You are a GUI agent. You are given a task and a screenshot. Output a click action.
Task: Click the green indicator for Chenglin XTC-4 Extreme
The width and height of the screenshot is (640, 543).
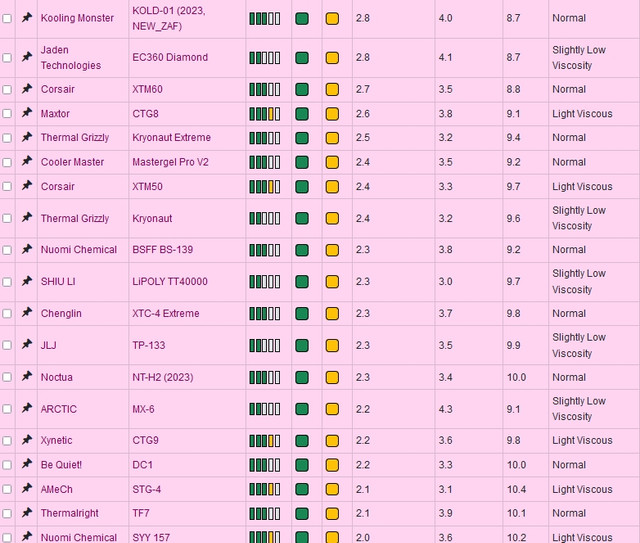coord(302,314)
